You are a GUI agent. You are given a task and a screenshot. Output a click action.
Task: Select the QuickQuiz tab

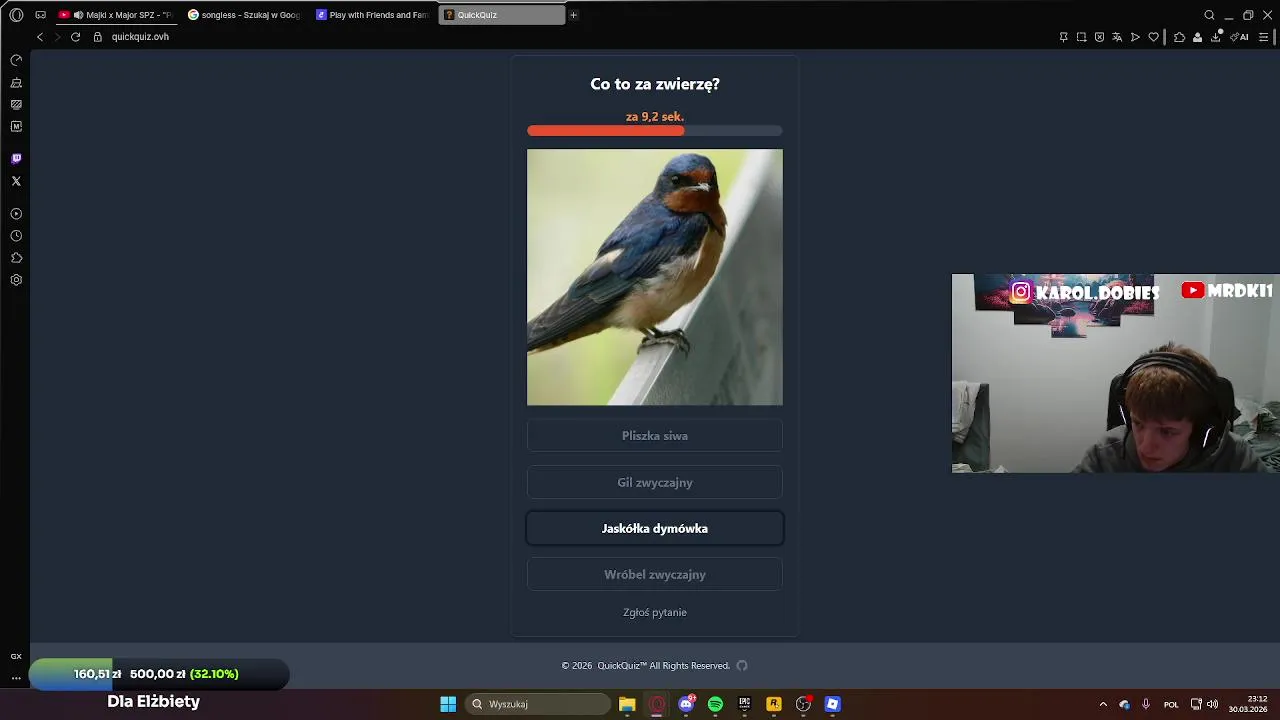[x=501, y=15]
